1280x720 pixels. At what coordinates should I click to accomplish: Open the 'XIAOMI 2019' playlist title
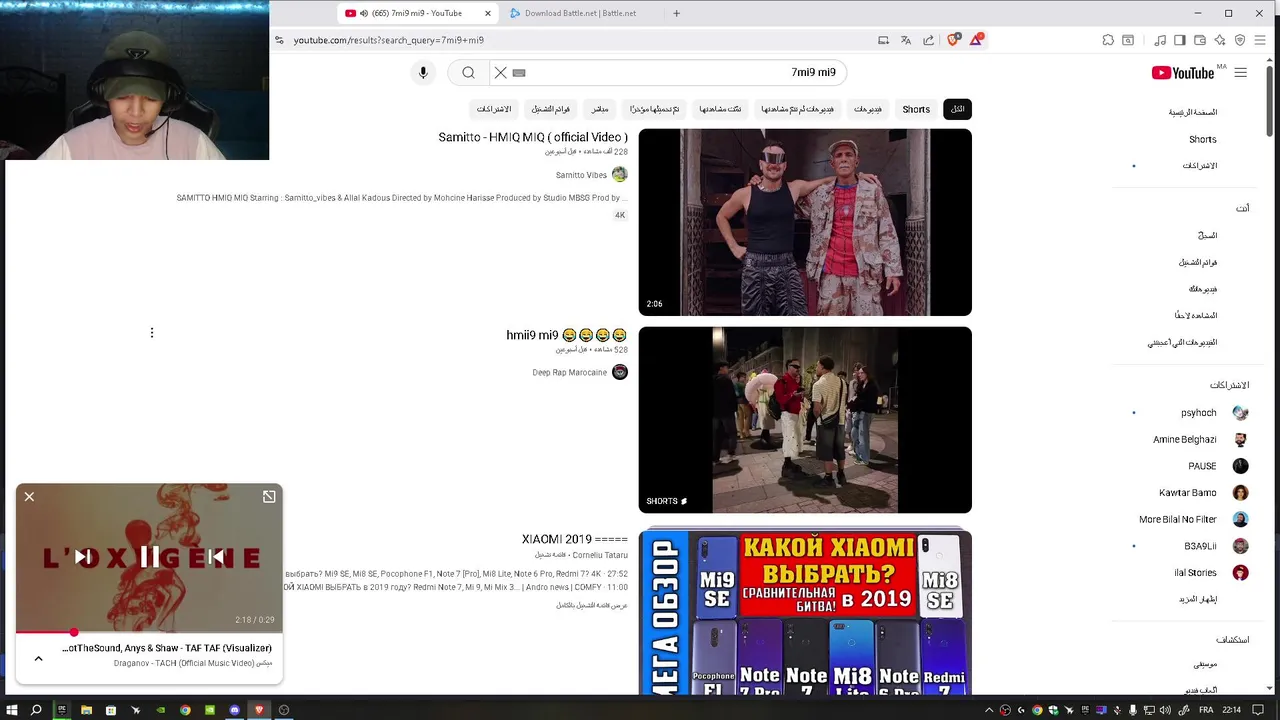(x=575, y=539)
